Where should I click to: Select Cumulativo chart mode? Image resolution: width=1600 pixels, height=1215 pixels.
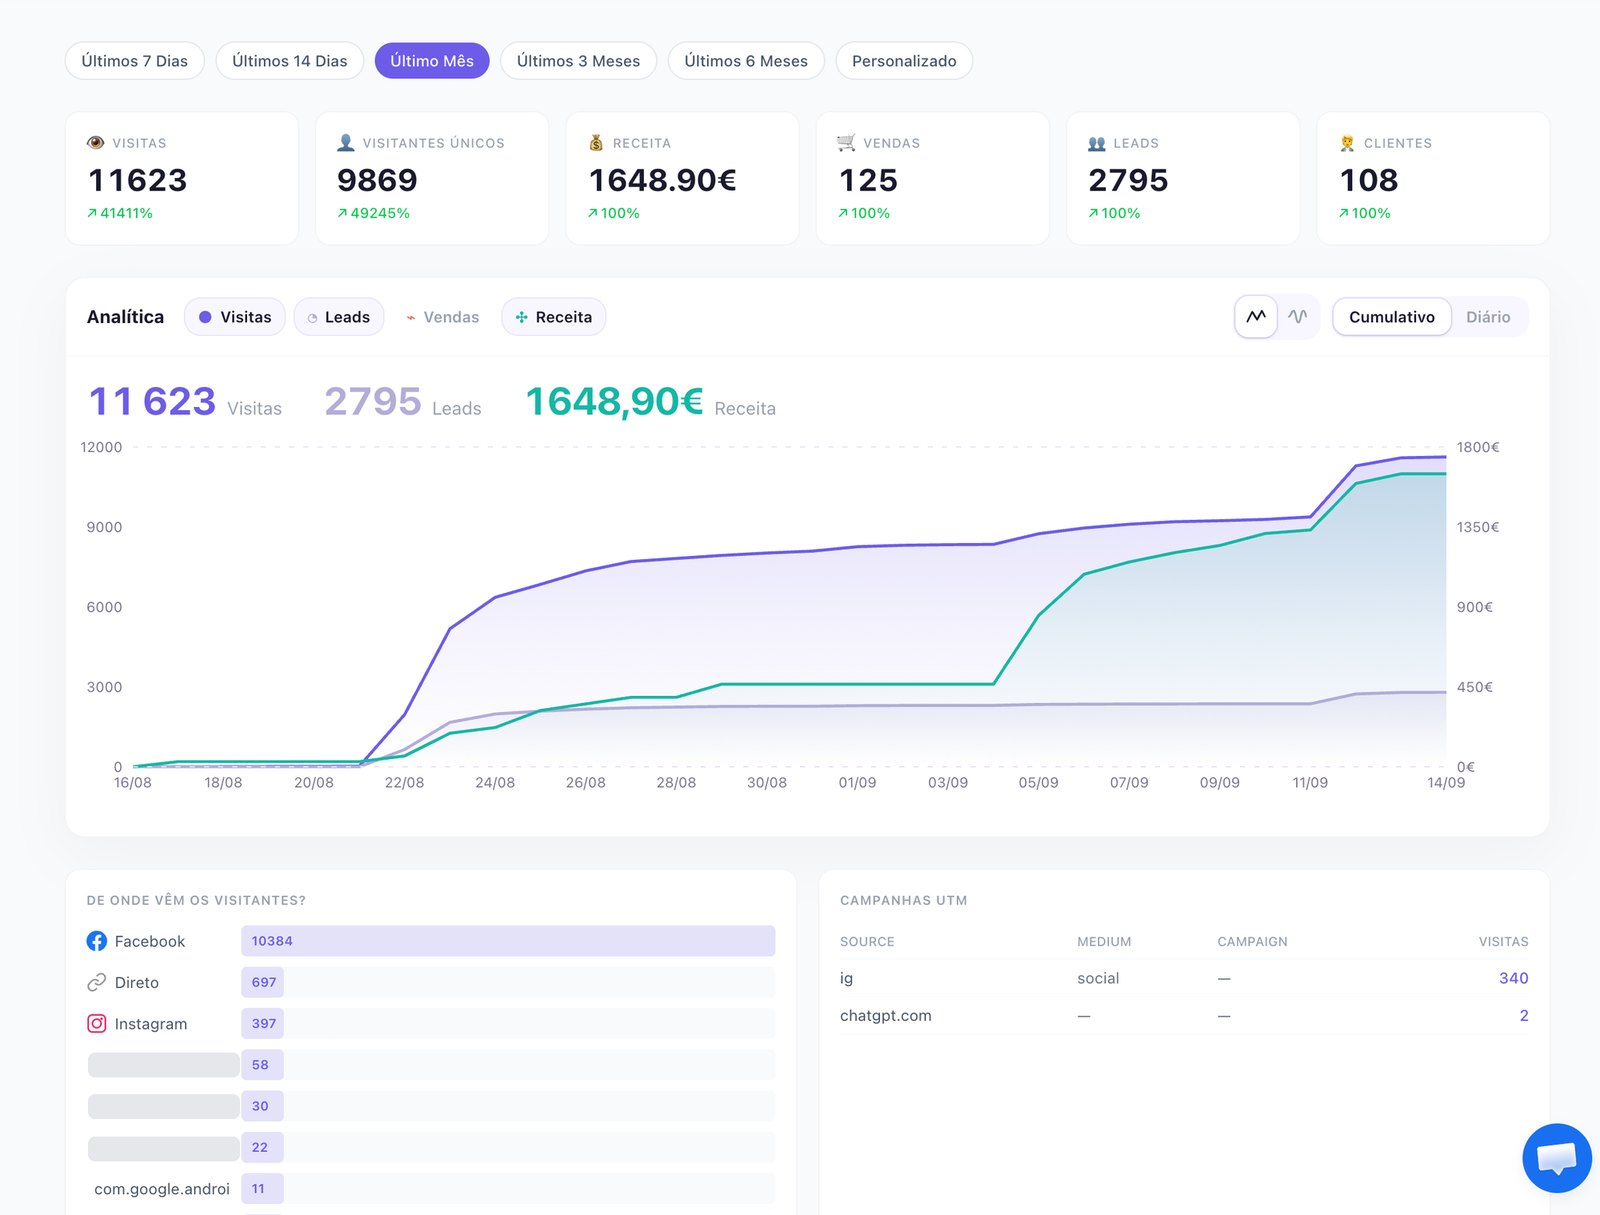[x=1391, y=317]
